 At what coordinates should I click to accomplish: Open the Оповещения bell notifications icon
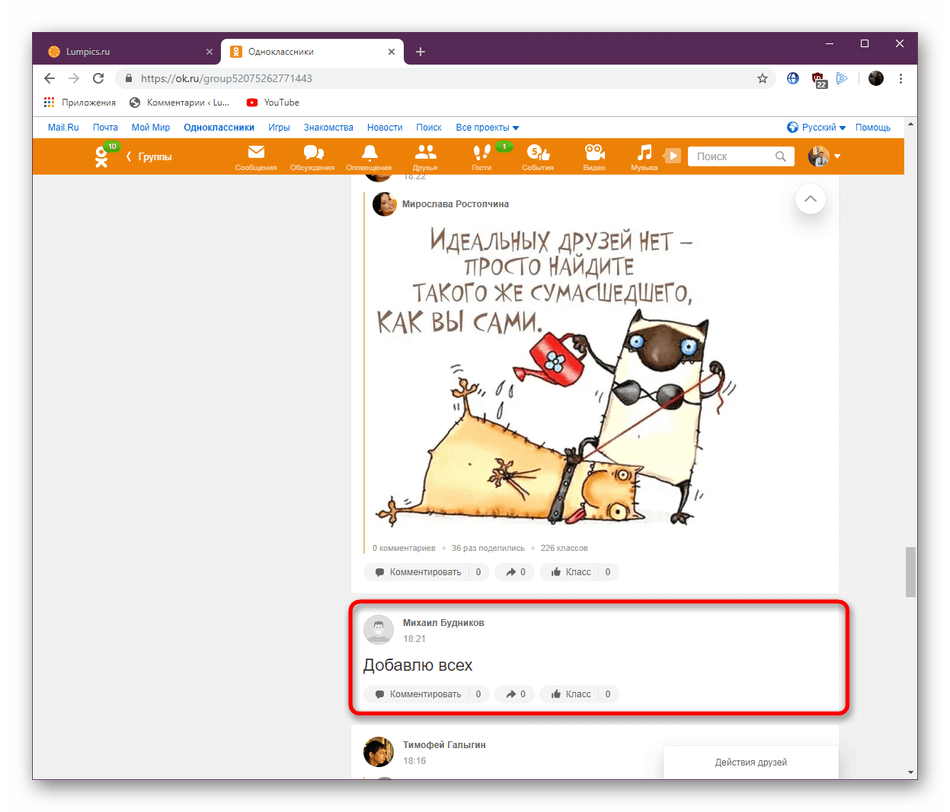(369, 157)
